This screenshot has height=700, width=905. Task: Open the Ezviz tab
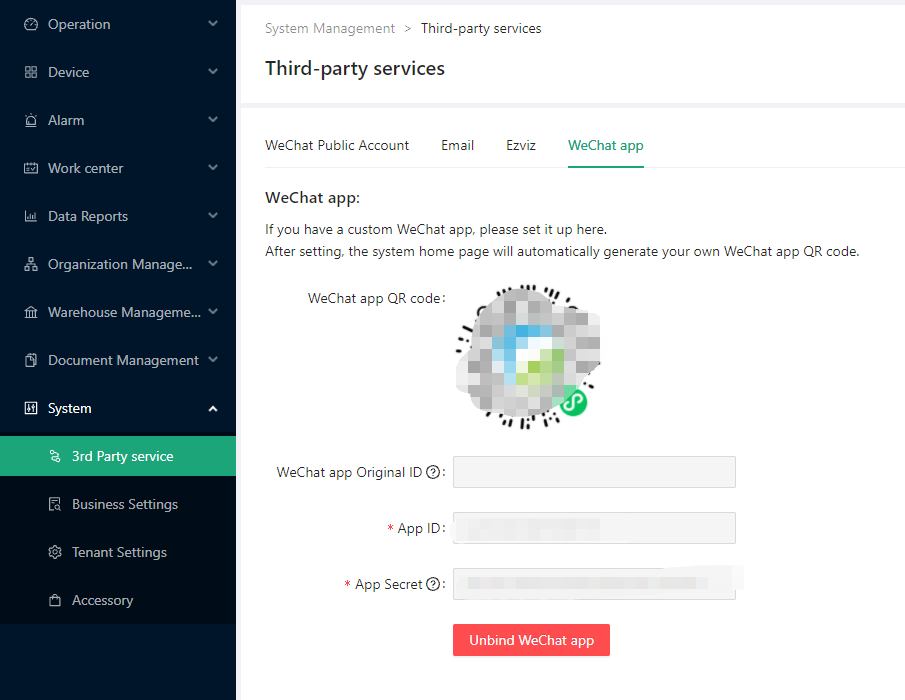point(521,145)
